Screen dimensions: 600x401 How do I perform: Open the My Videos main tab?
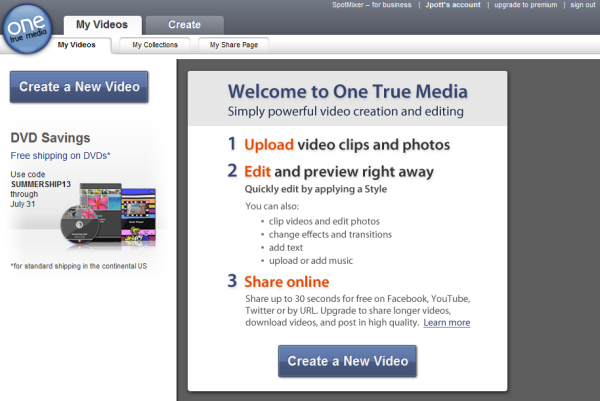click(x=102, y=25)
